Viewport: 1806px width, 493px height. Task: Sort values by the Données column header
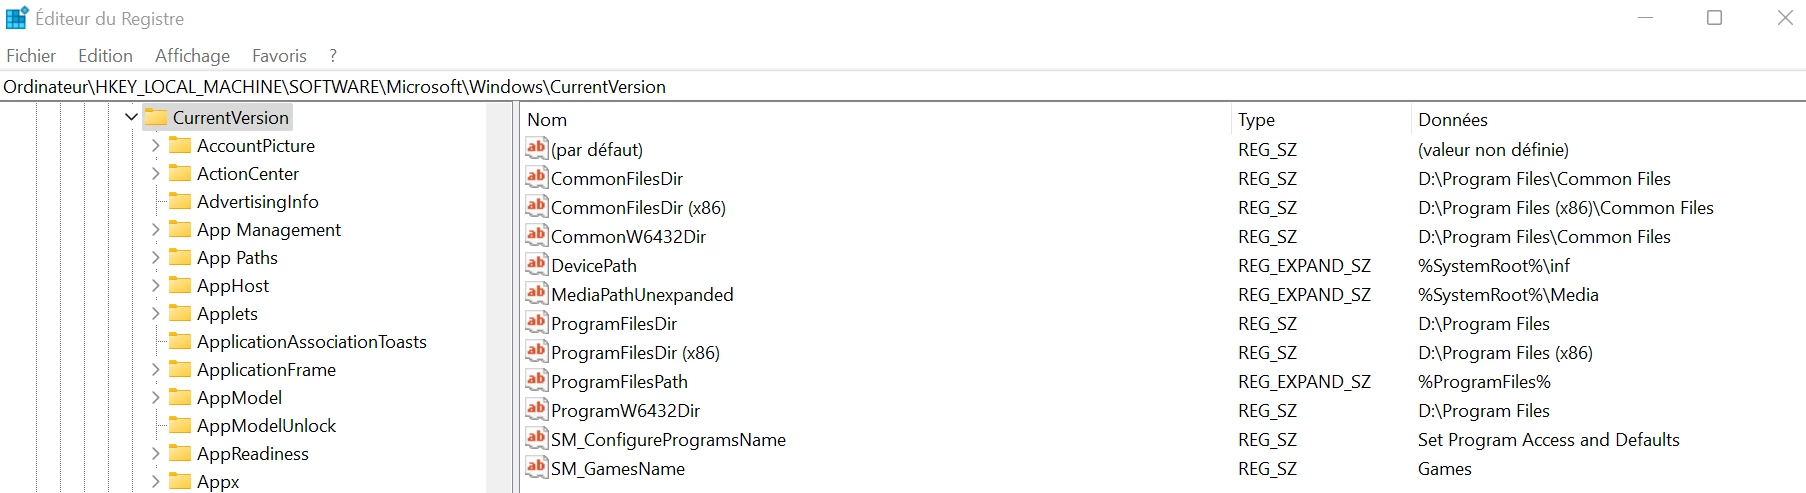coord(1608,119)
